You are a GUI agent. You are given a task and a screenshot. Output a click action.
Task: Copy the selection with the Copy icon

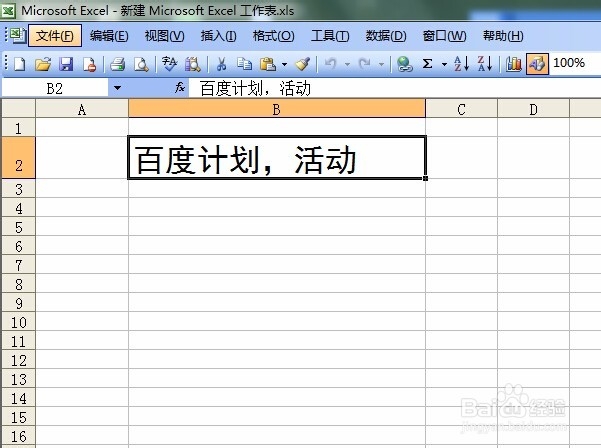tap(244, 64)
